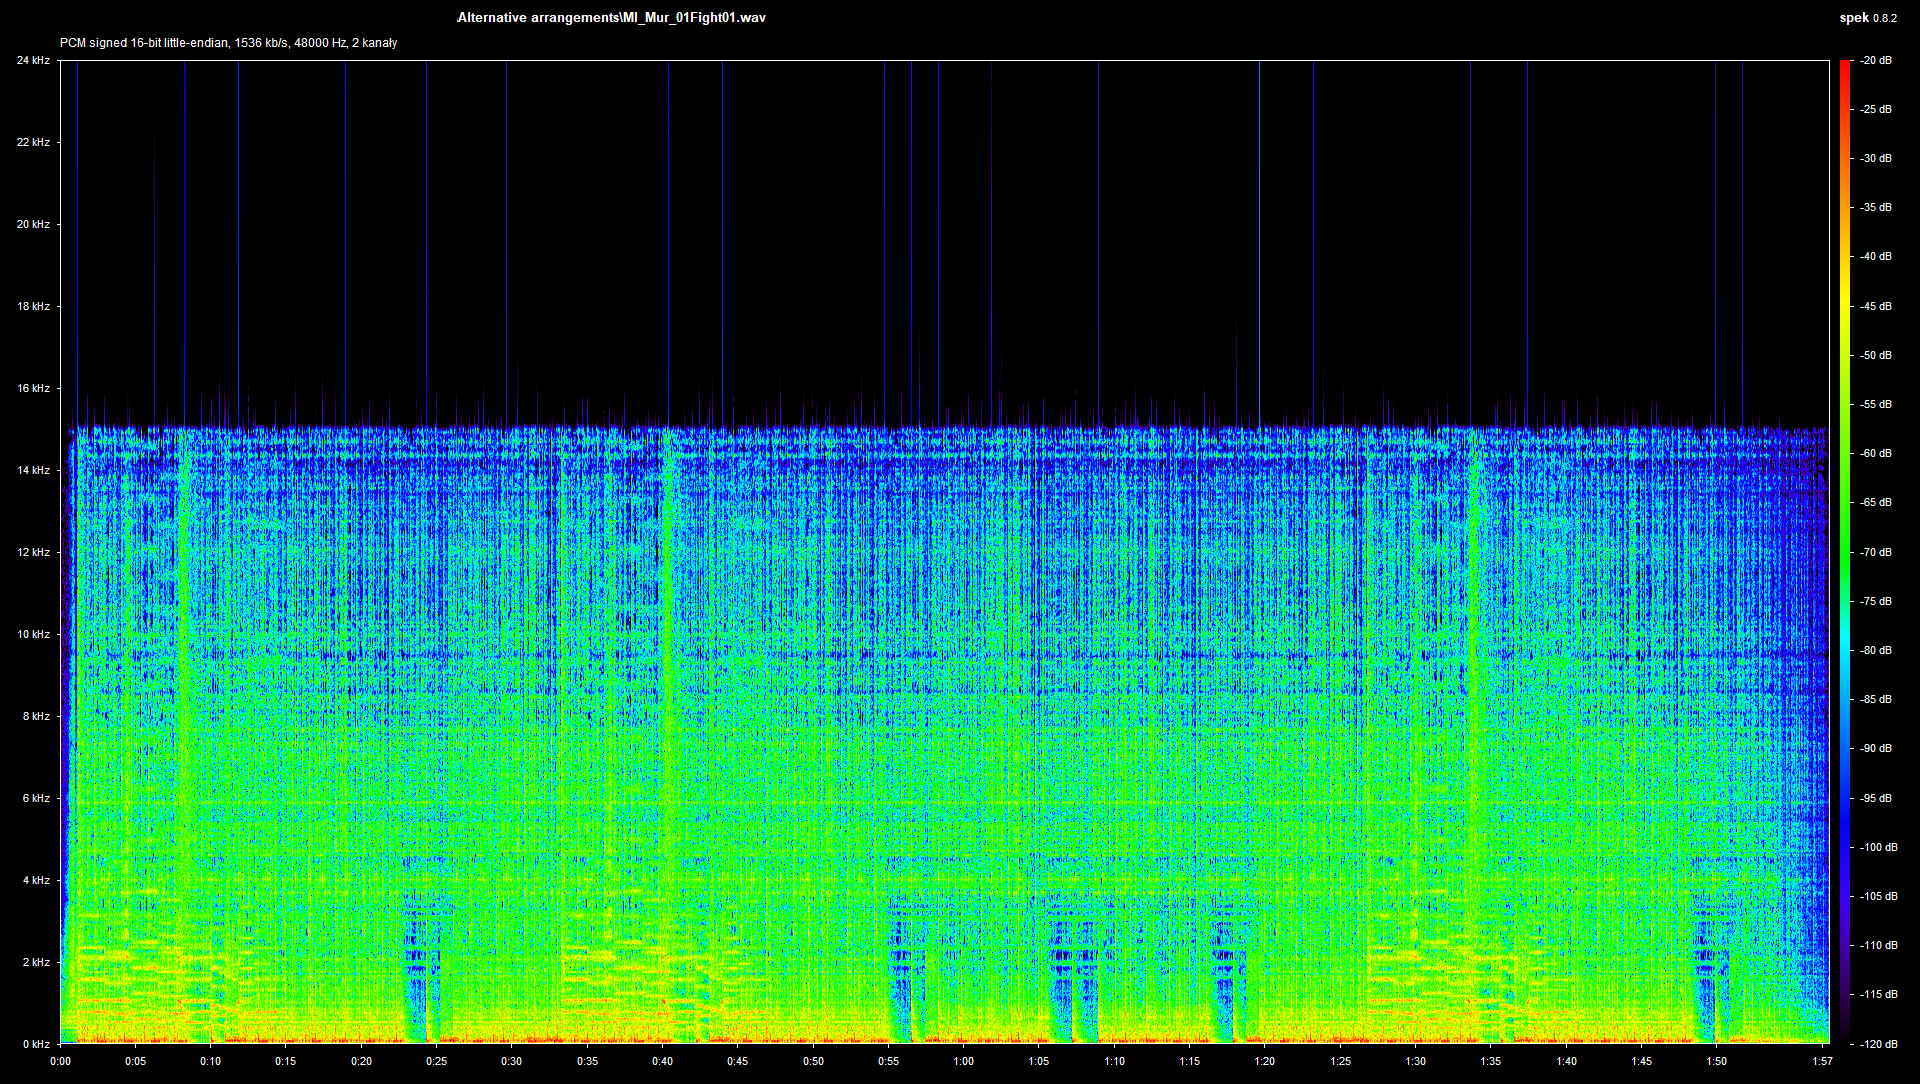Click the 1:30 time axis marker
Screen dimensions: 1920x1084
(1415, 1061)
